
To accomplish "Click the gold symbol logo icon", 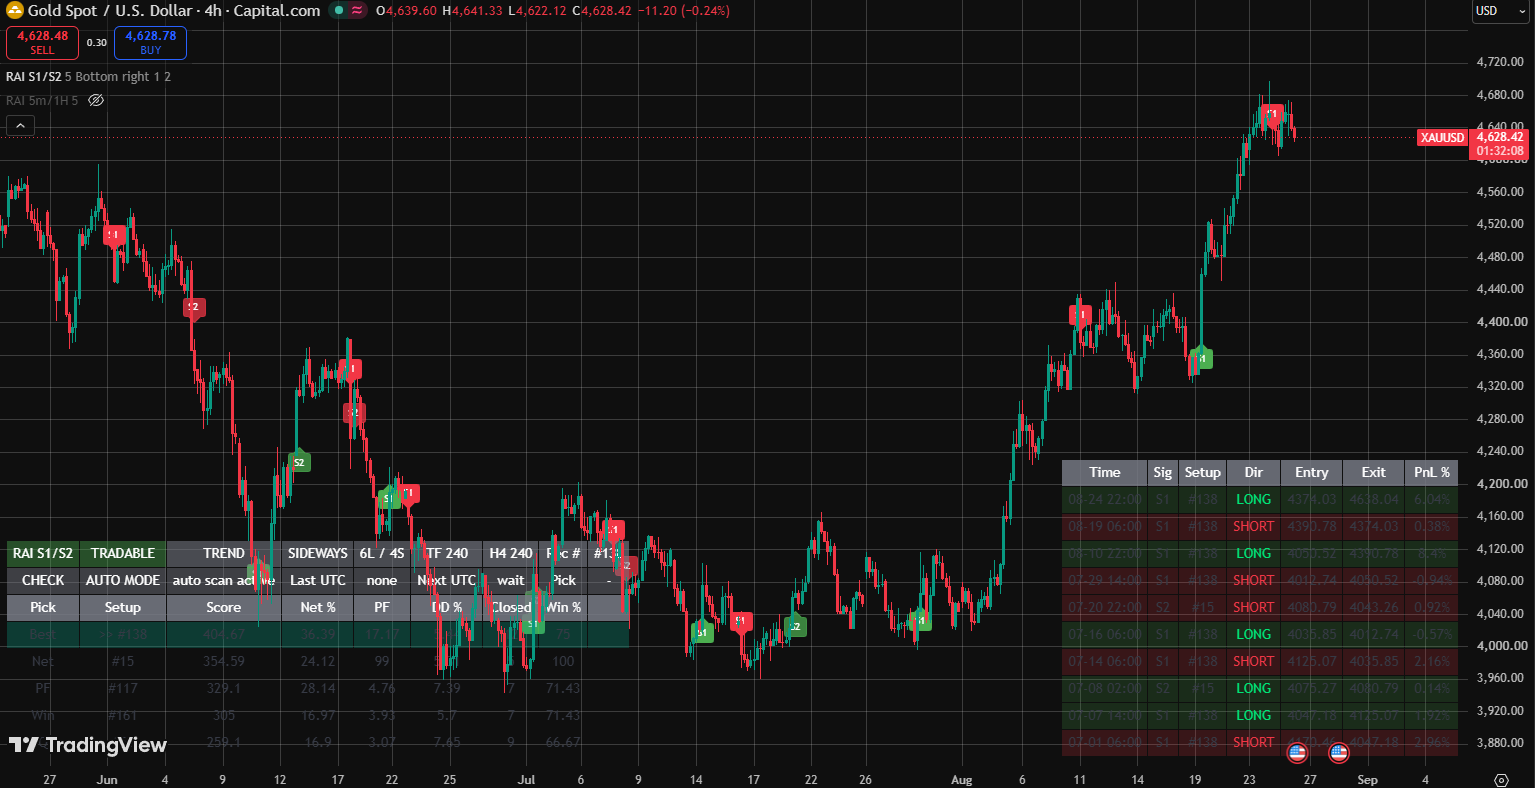I will pos(14,11).
